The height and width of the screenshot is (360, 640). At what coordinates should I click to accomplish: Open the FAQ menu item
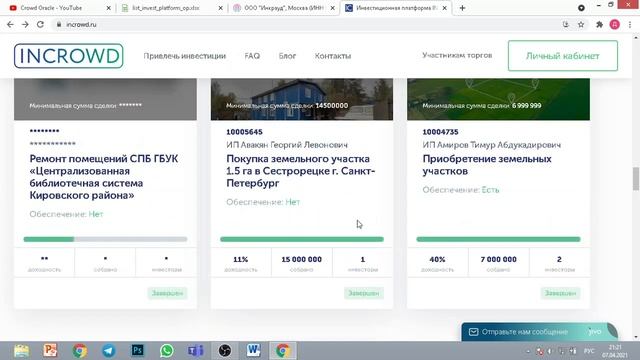pyautogui.click(x=252, y=56)
